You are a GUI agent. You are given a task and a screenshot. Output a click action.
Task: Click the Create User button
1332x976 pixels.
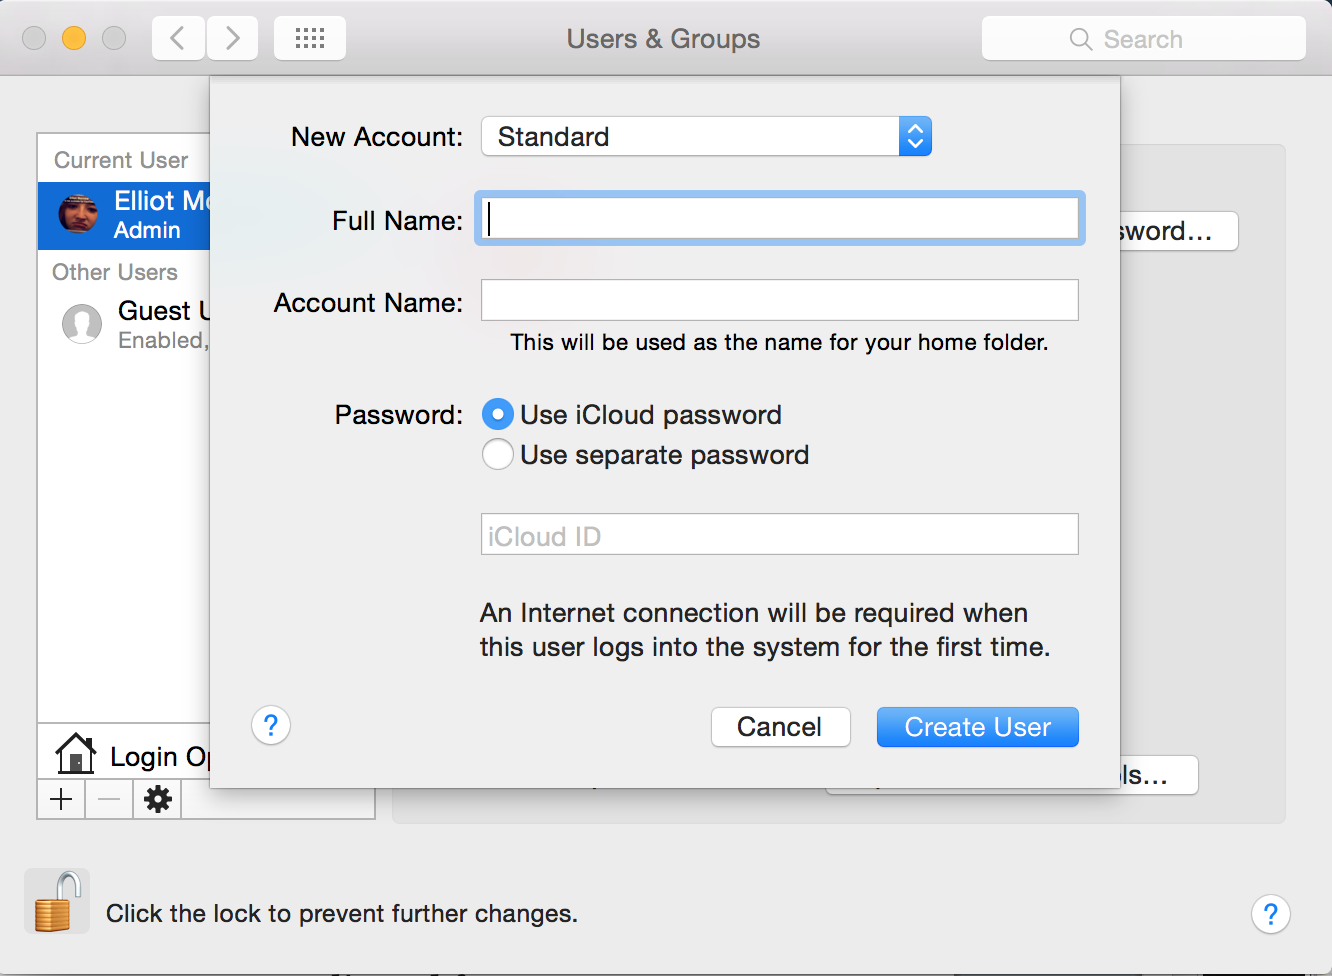pos(978,727)
